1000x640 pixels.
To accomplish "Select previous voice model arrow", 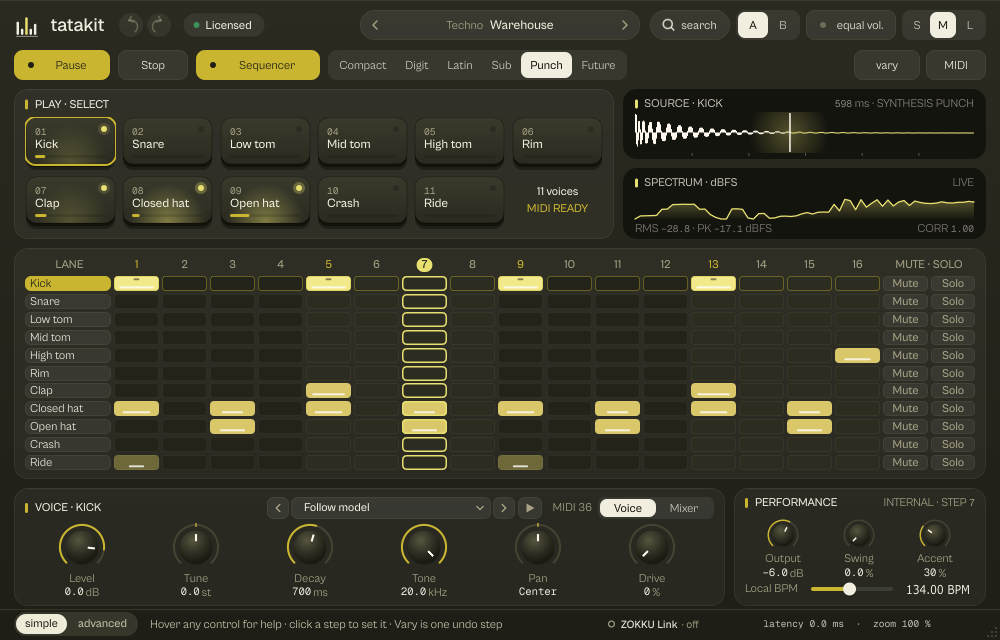I will [x=278, y=508].
